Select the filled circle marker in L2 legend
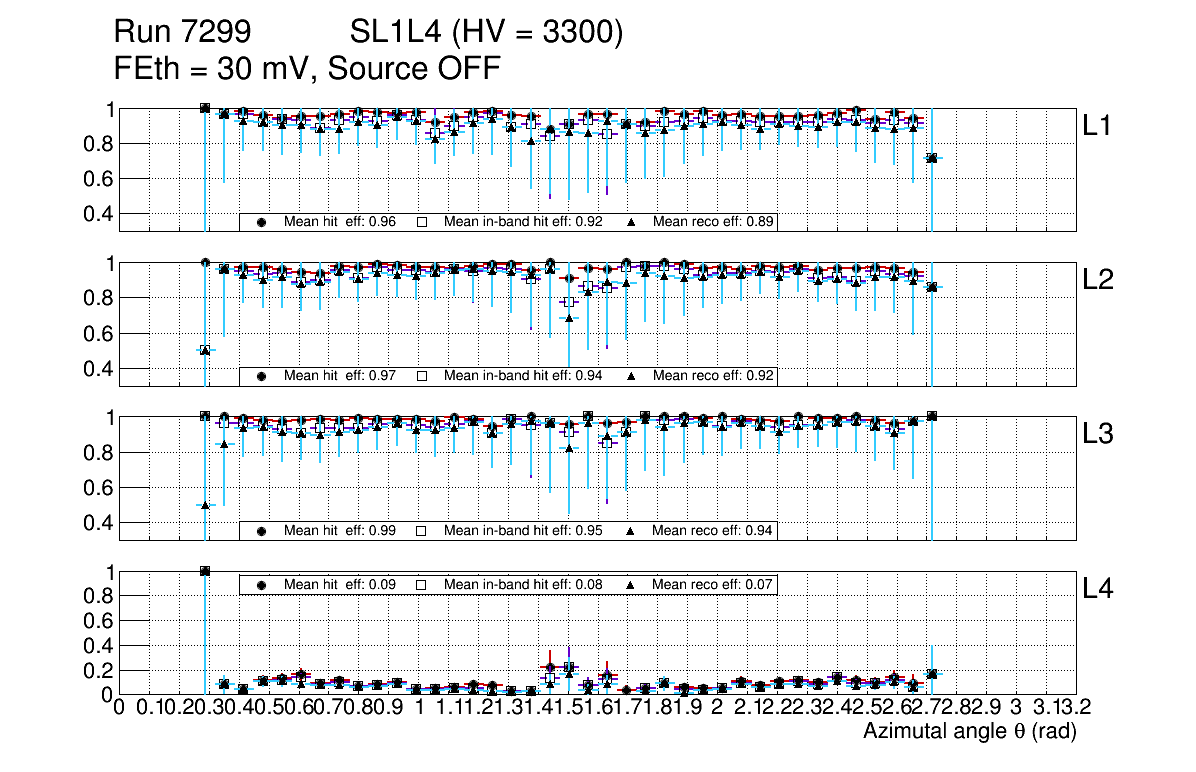 pos(262,376)
